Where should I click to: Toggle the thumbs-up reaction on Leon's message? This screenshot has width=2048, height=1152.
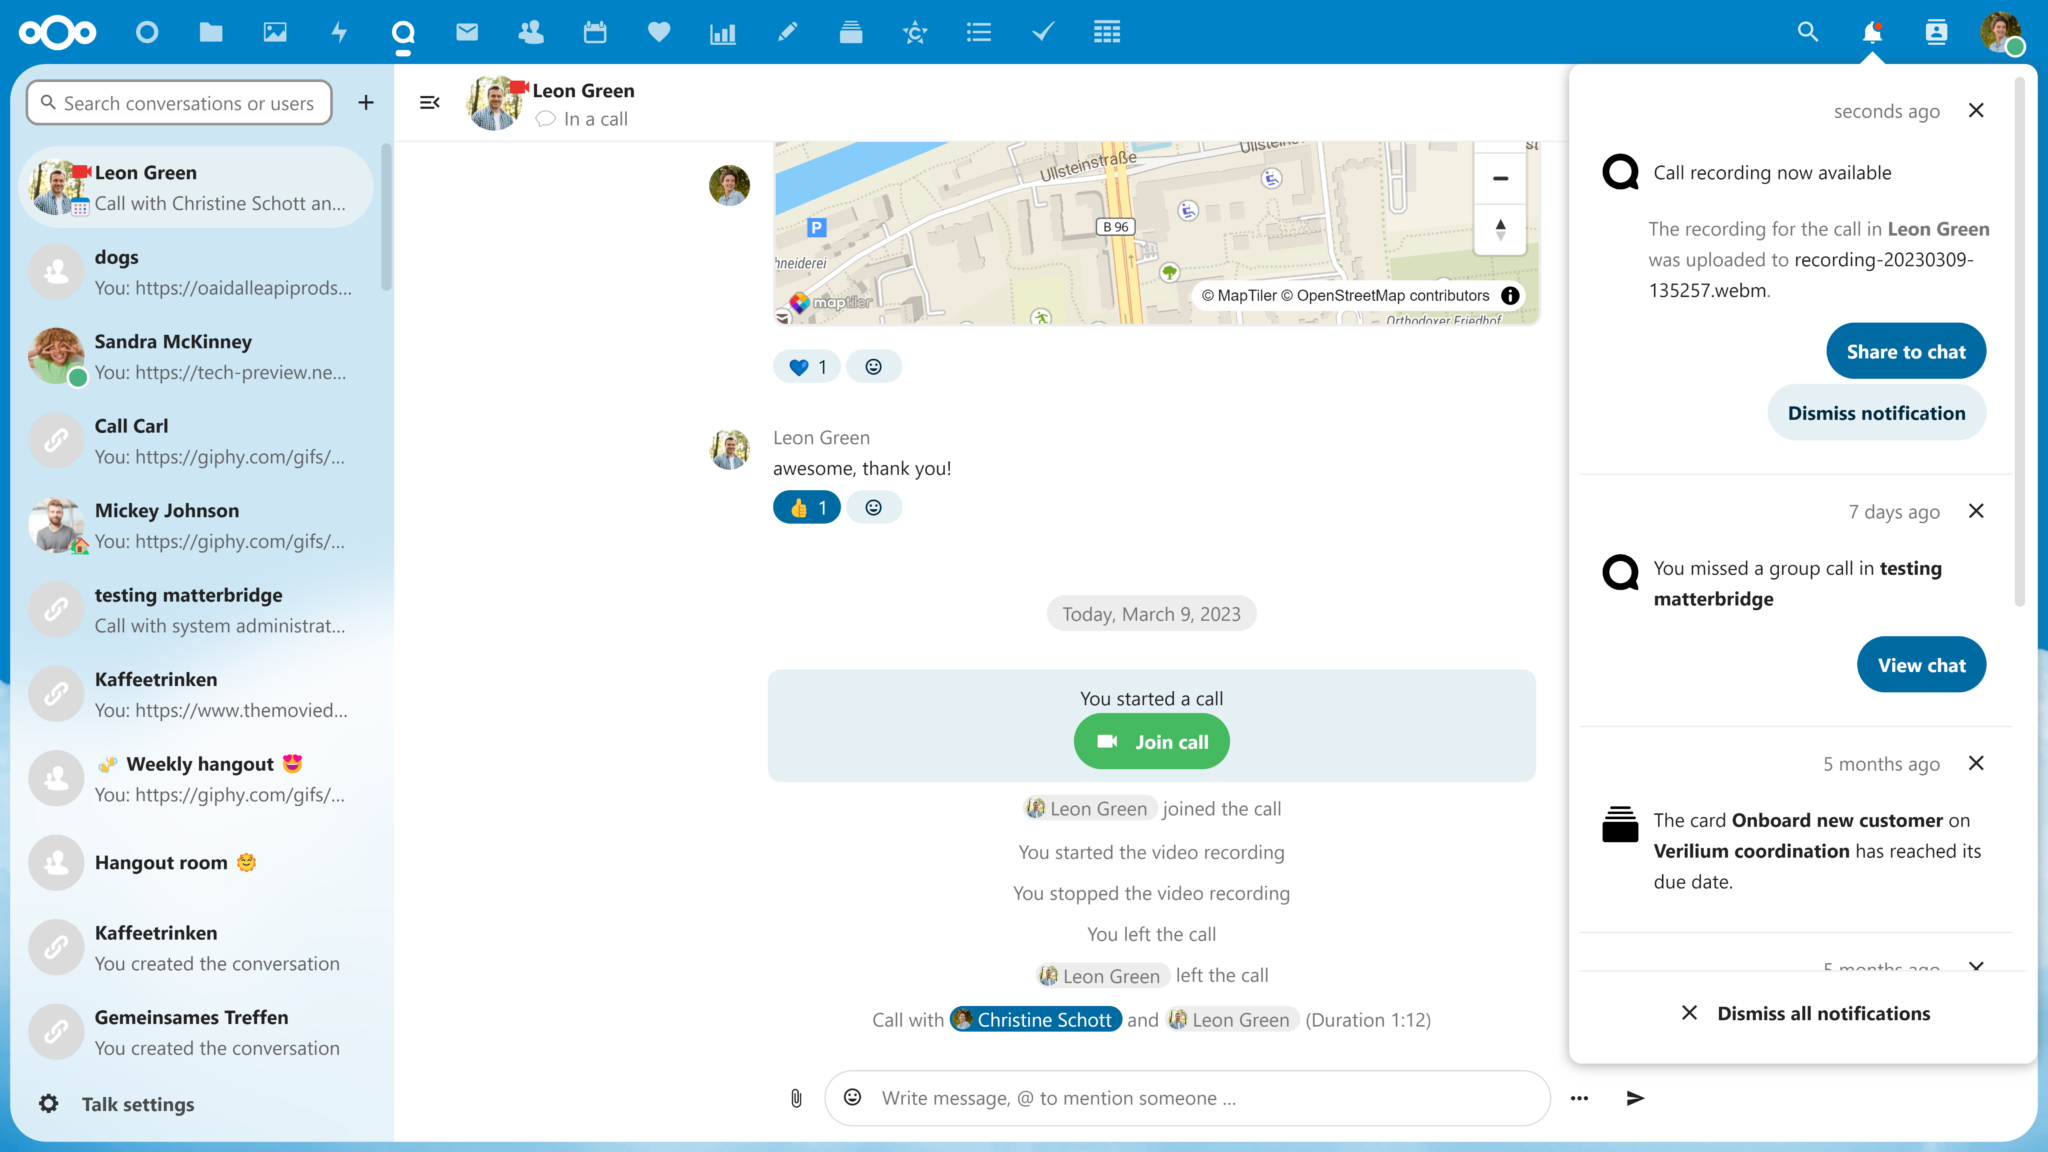(806, 507)
